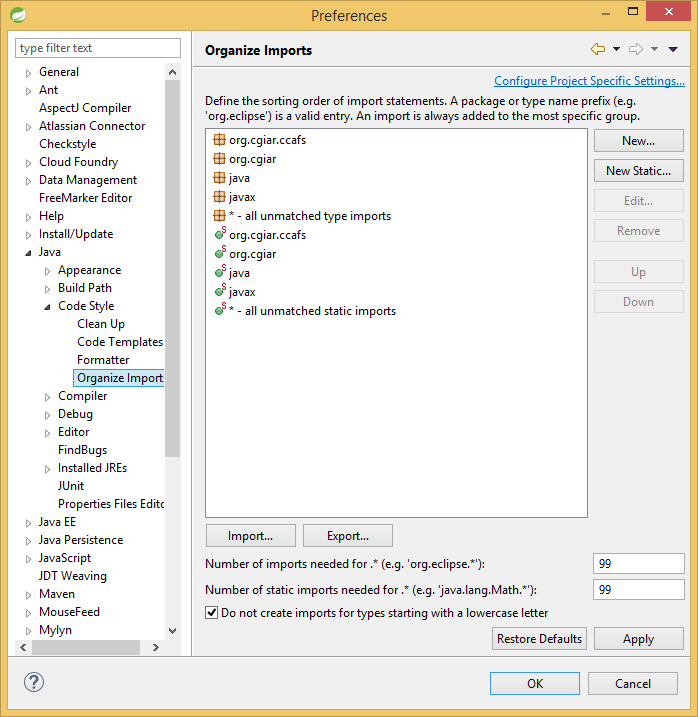The height and width of the screenshot is (717, 698).
Task: Toggle lowercase letter imports checkbox
Action: pyautogui.click(x=211, y=613)
